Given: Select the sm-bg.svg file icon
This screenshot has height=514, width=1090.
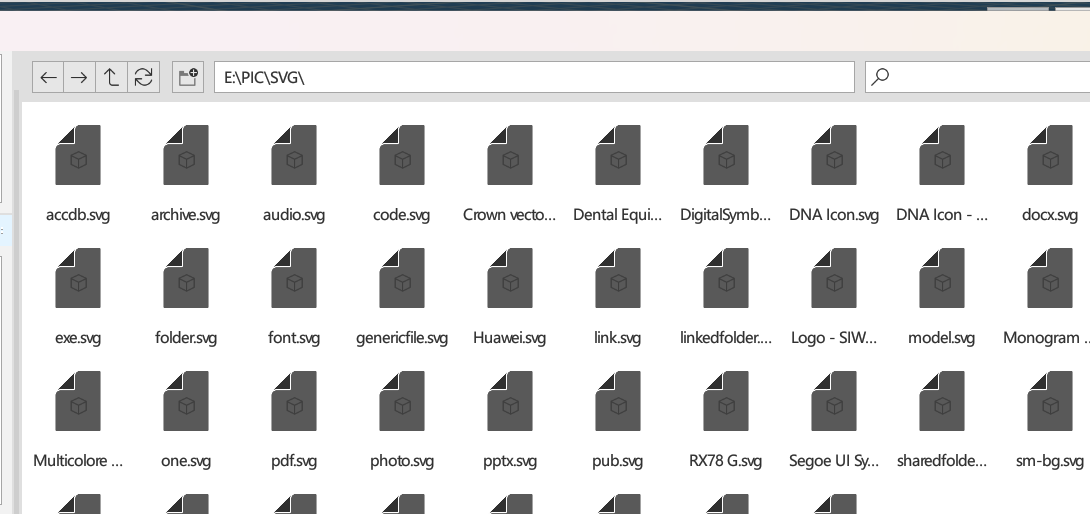Looking at the screenshot, I should 1050,401.
